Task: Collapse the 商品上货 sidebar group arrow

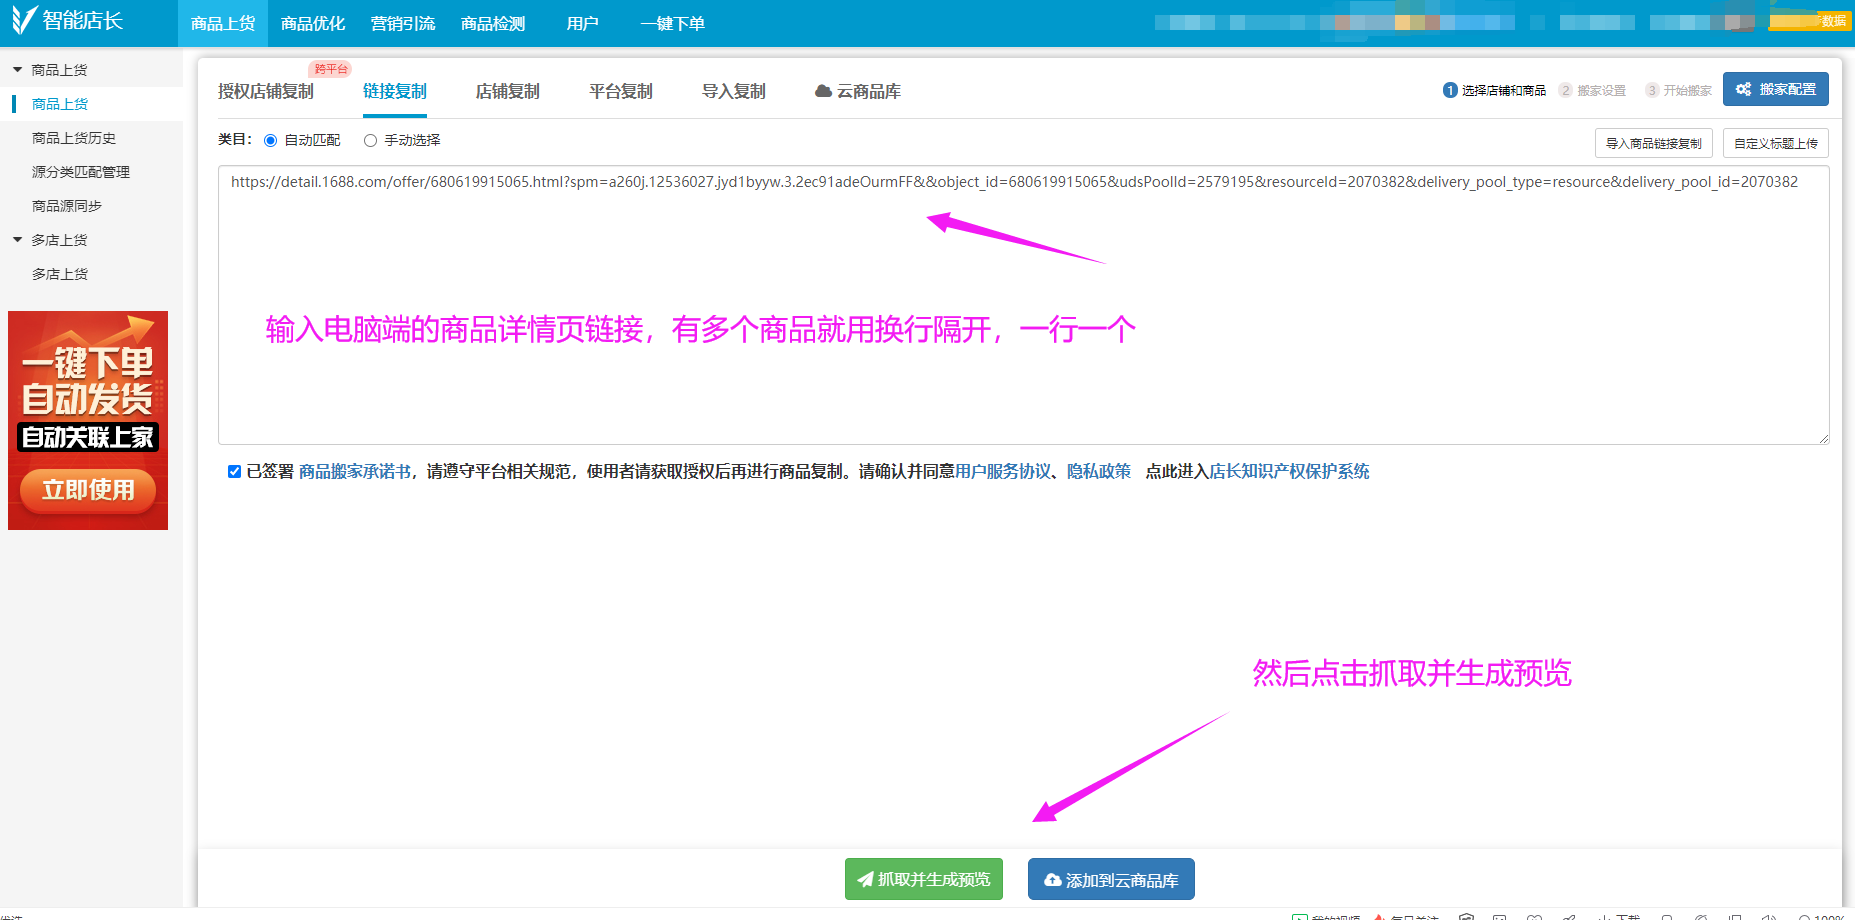Action: click(17, 70)
